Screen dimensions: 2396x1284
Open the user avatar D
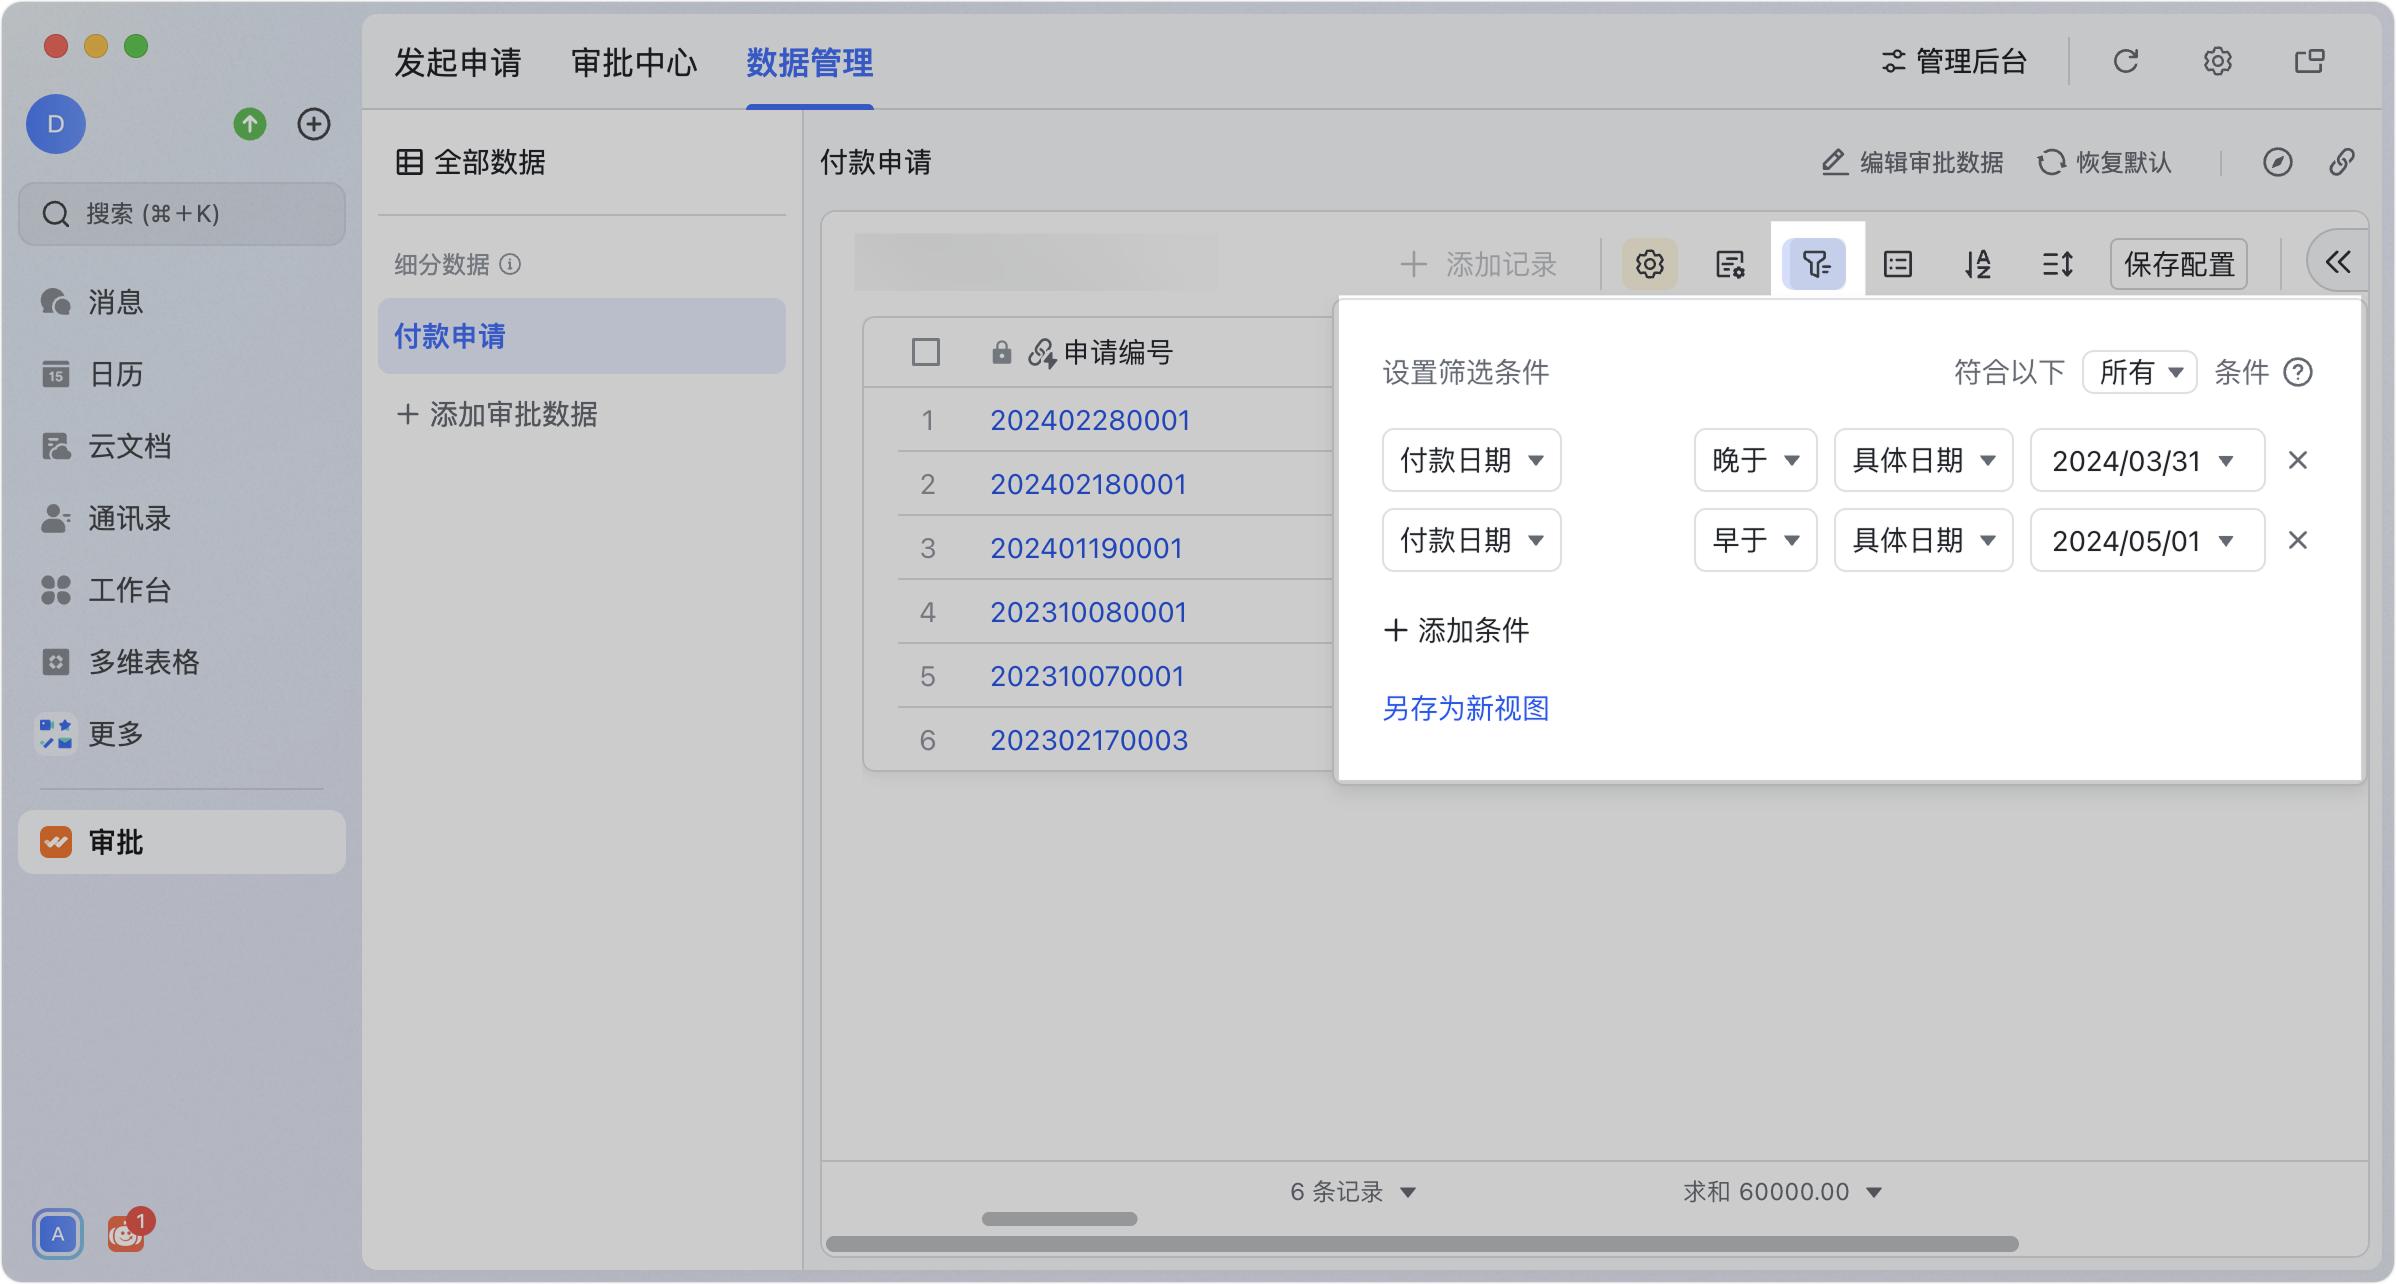click(x=56, y=124)
